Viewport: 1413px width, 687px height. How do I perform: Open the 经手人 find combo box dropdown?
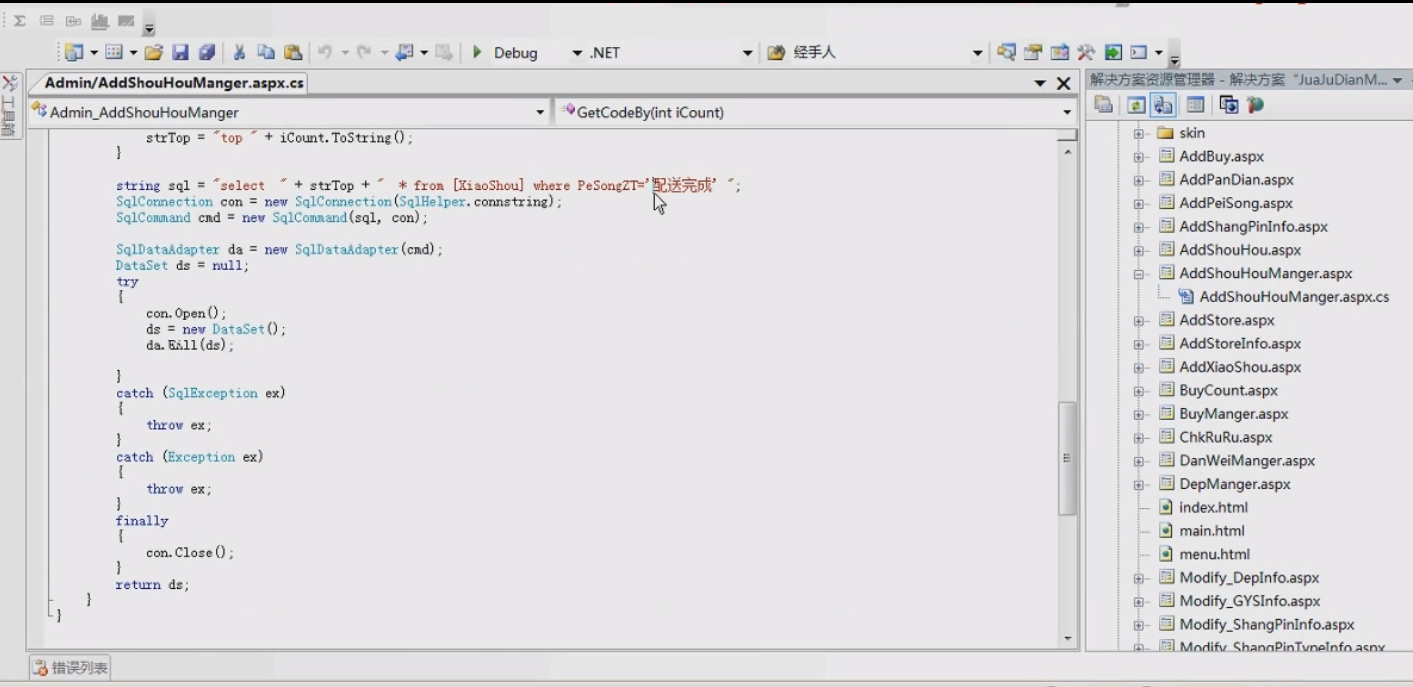click(x=977, y=53)
